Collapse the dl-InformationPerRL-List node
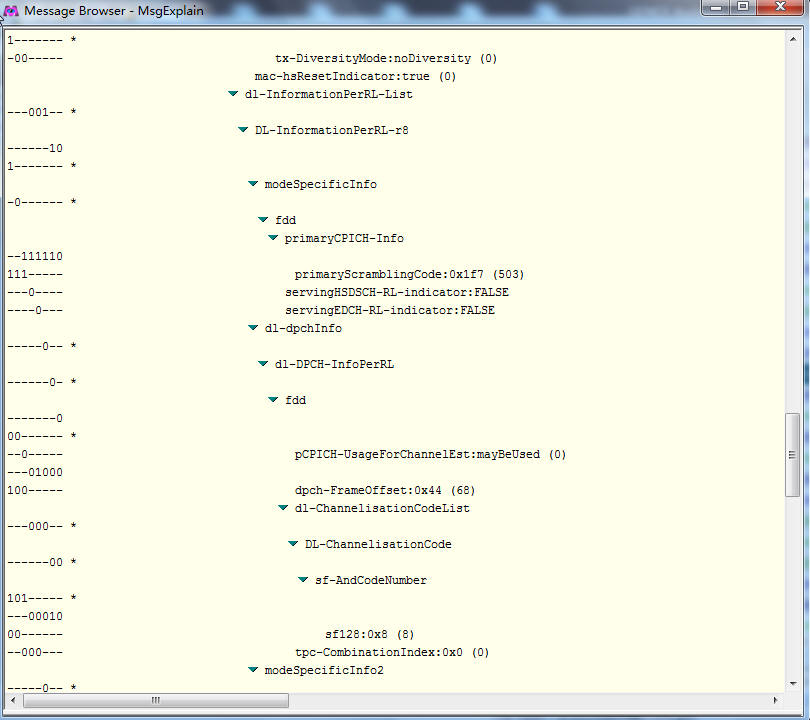Viewport: 810px width, 720px height. coord(233,93)
